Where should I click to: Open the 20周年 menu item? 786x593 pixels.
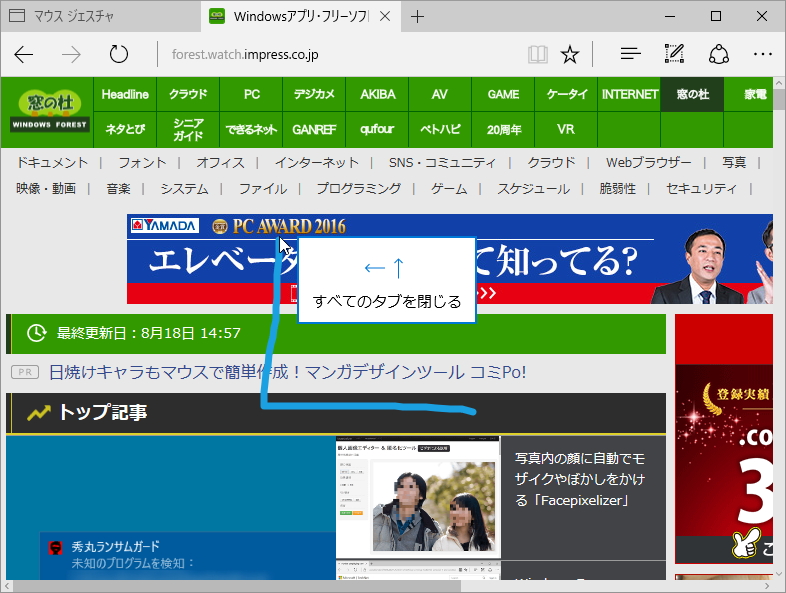(x=503, y=129)
